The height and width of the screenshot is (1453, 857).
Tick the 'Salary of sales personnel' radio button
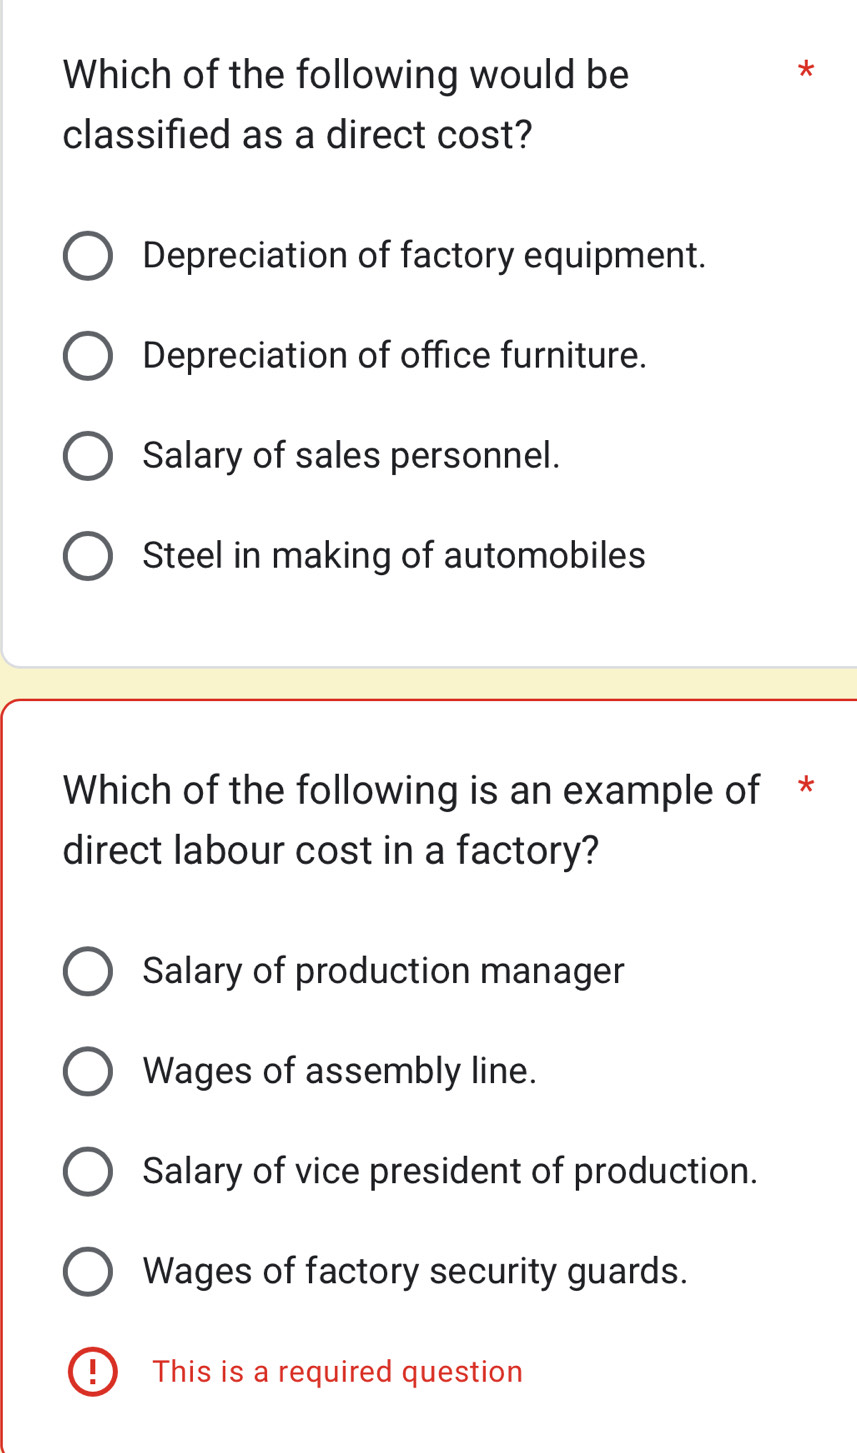pos(88,457)
